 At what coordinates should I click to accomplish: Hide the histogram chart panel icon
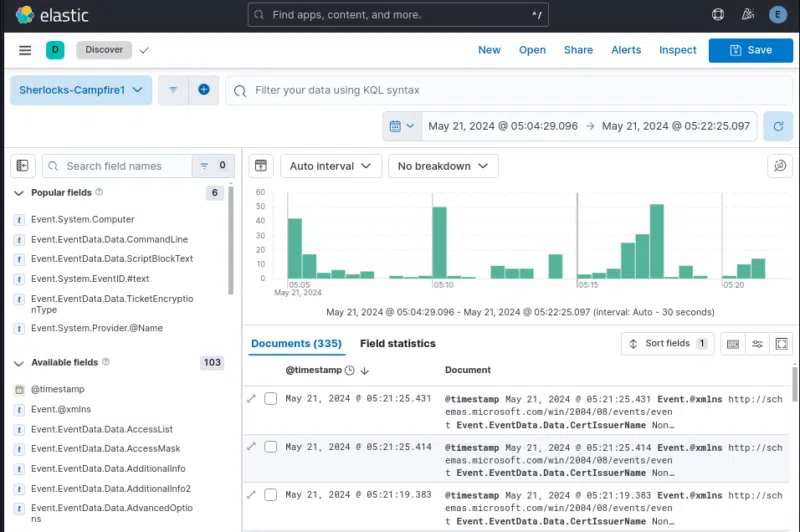point(259,166)
